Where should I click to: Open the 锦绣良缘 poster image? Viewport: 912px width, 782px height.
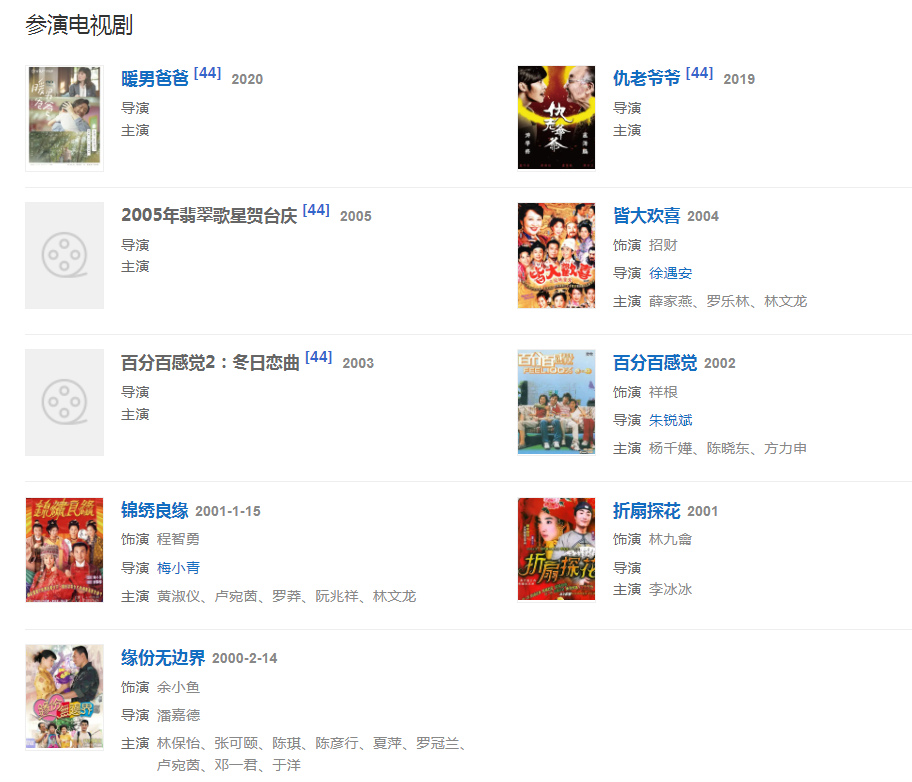[x=65, y=550]
